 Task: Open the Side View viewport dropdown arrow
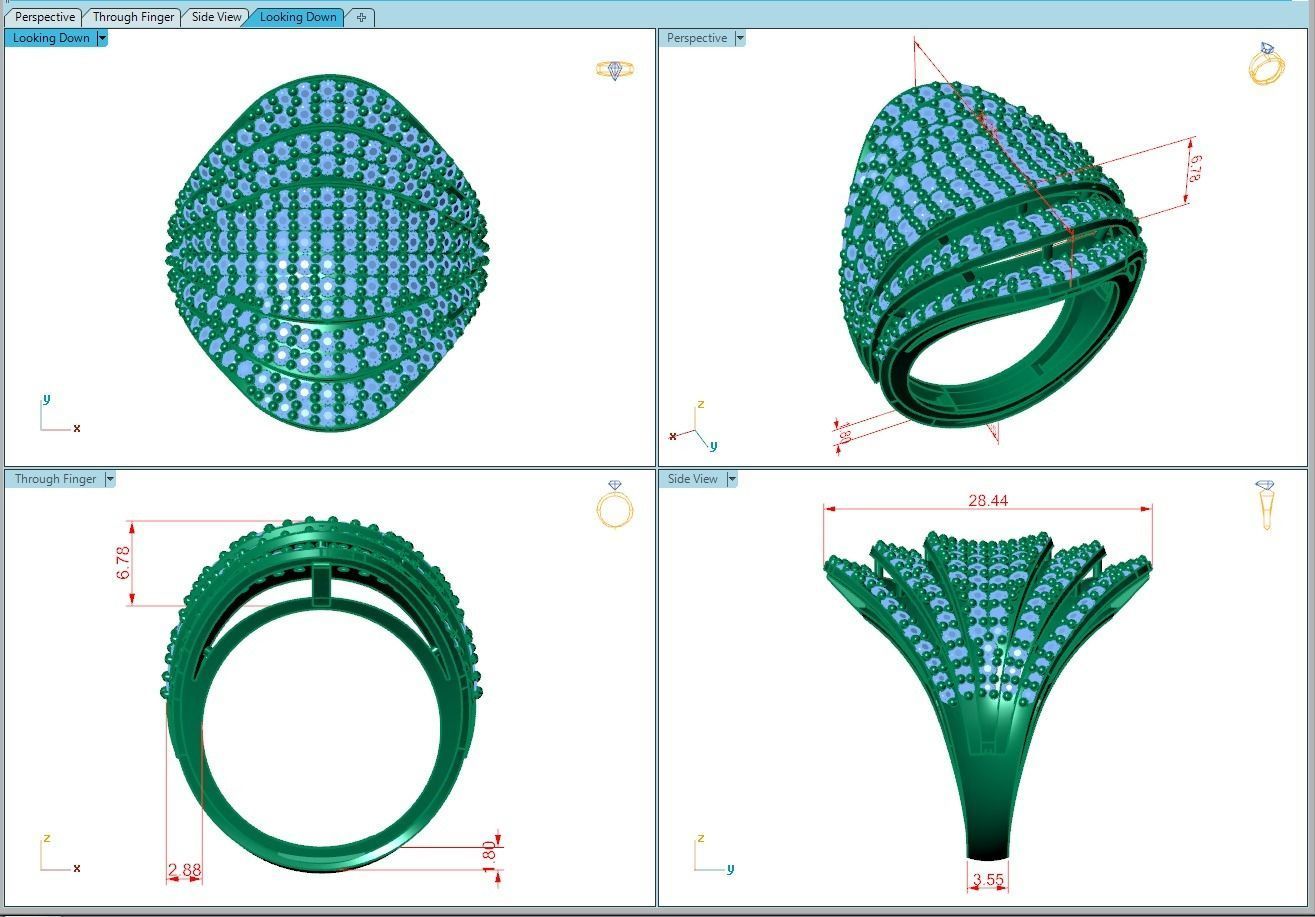pyautogui.click(x=732, y=479)
